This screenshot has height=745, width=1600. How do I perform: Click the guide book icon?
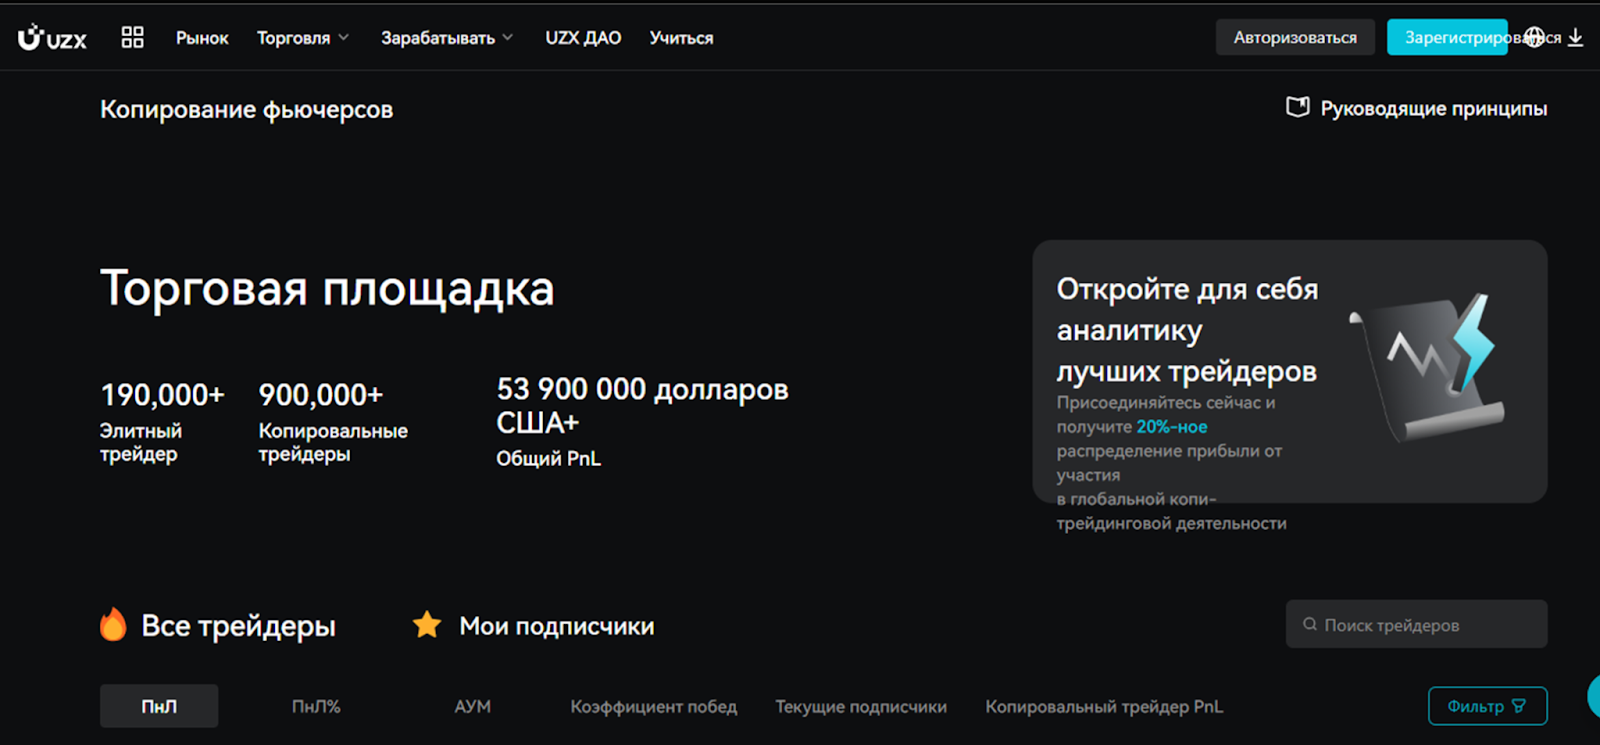[1297, 107]
